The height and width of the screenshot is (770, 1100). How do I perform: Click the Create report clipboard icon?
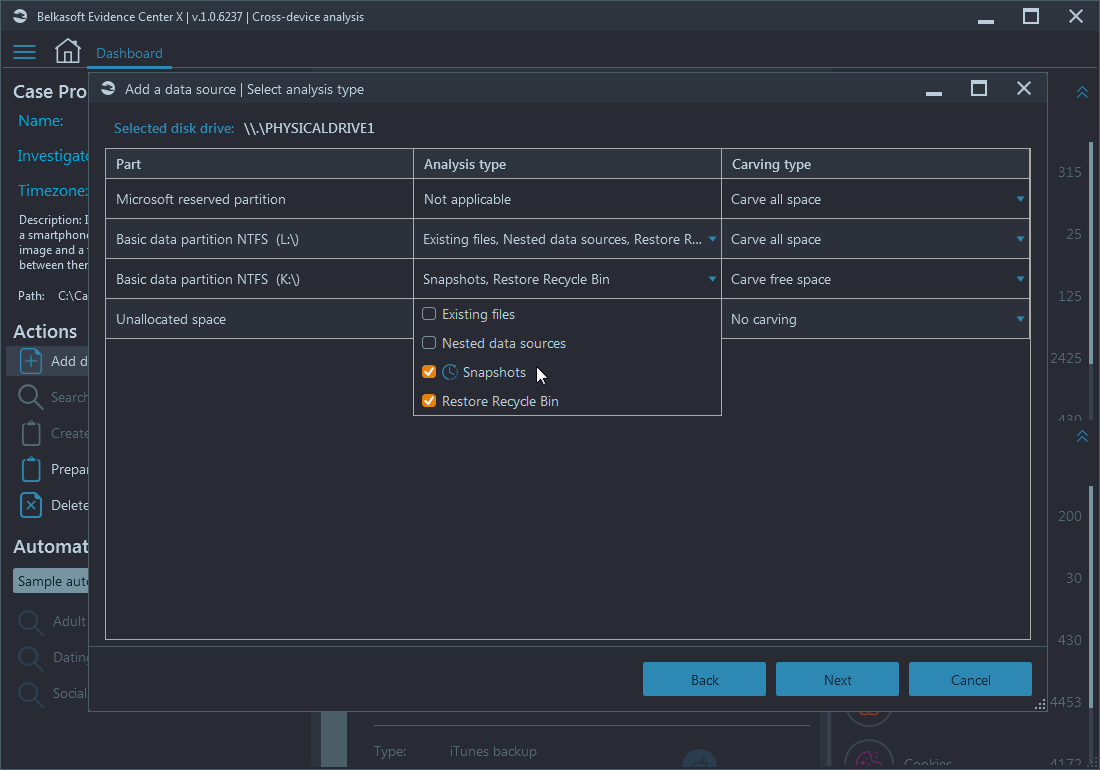click(31, 433)
